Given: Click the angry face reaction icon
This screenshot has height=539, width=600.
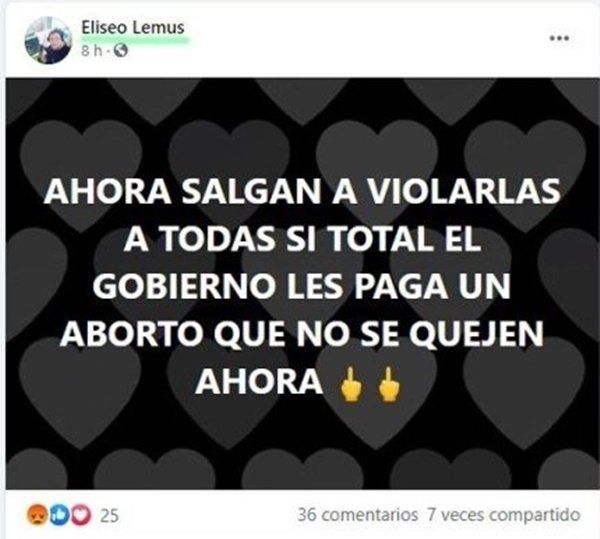Looking at the screenshot, I should [37, 515].
